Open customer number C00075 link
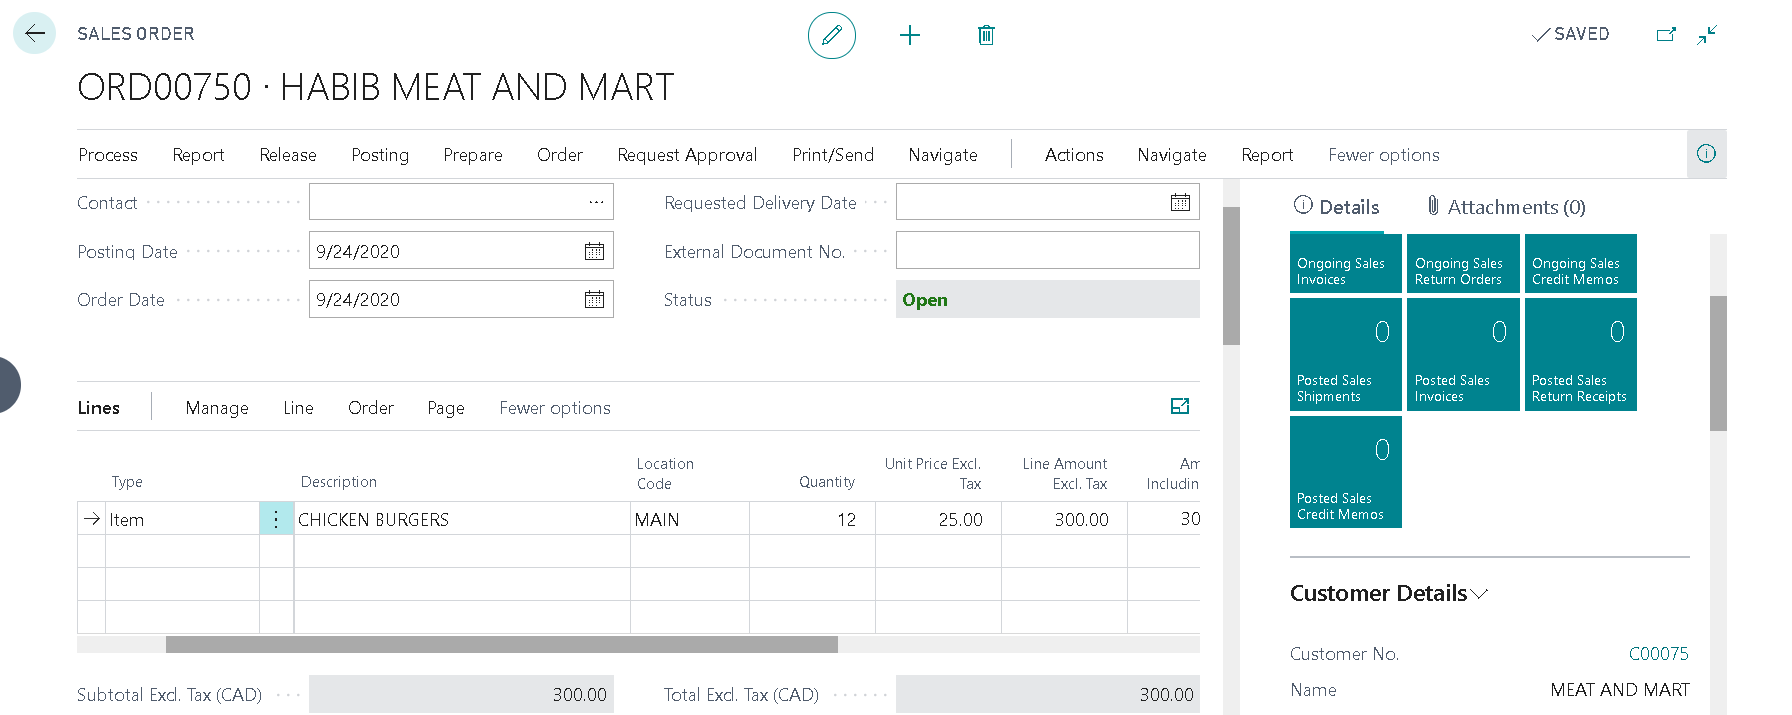The width and height of the screenshot is (1792, 715). pos(1658,654)
